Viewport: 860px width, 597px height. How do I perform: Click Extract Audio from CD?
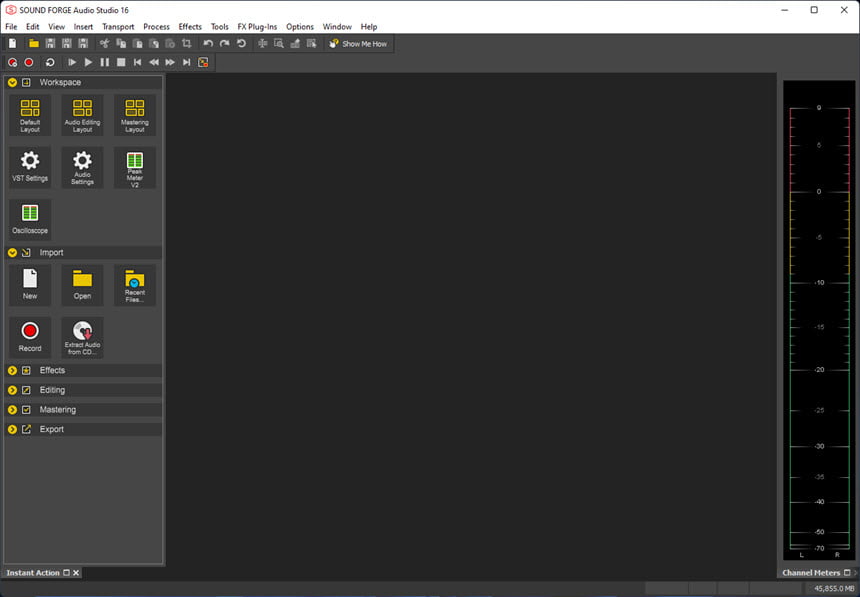point(82,337)
